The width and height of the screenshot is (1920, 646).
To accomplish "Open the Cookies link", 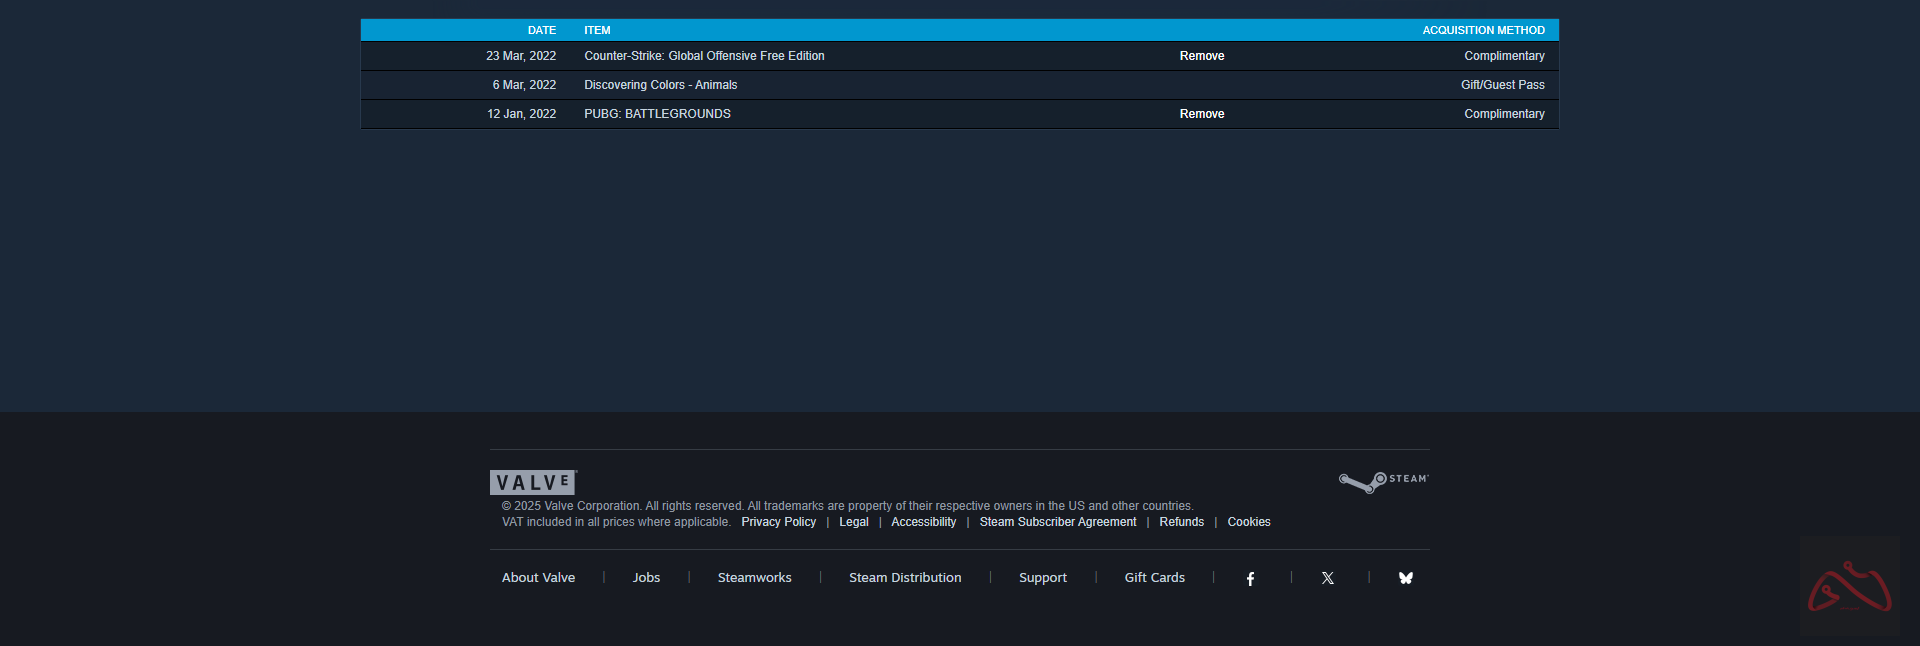I will pos(1248,522).
